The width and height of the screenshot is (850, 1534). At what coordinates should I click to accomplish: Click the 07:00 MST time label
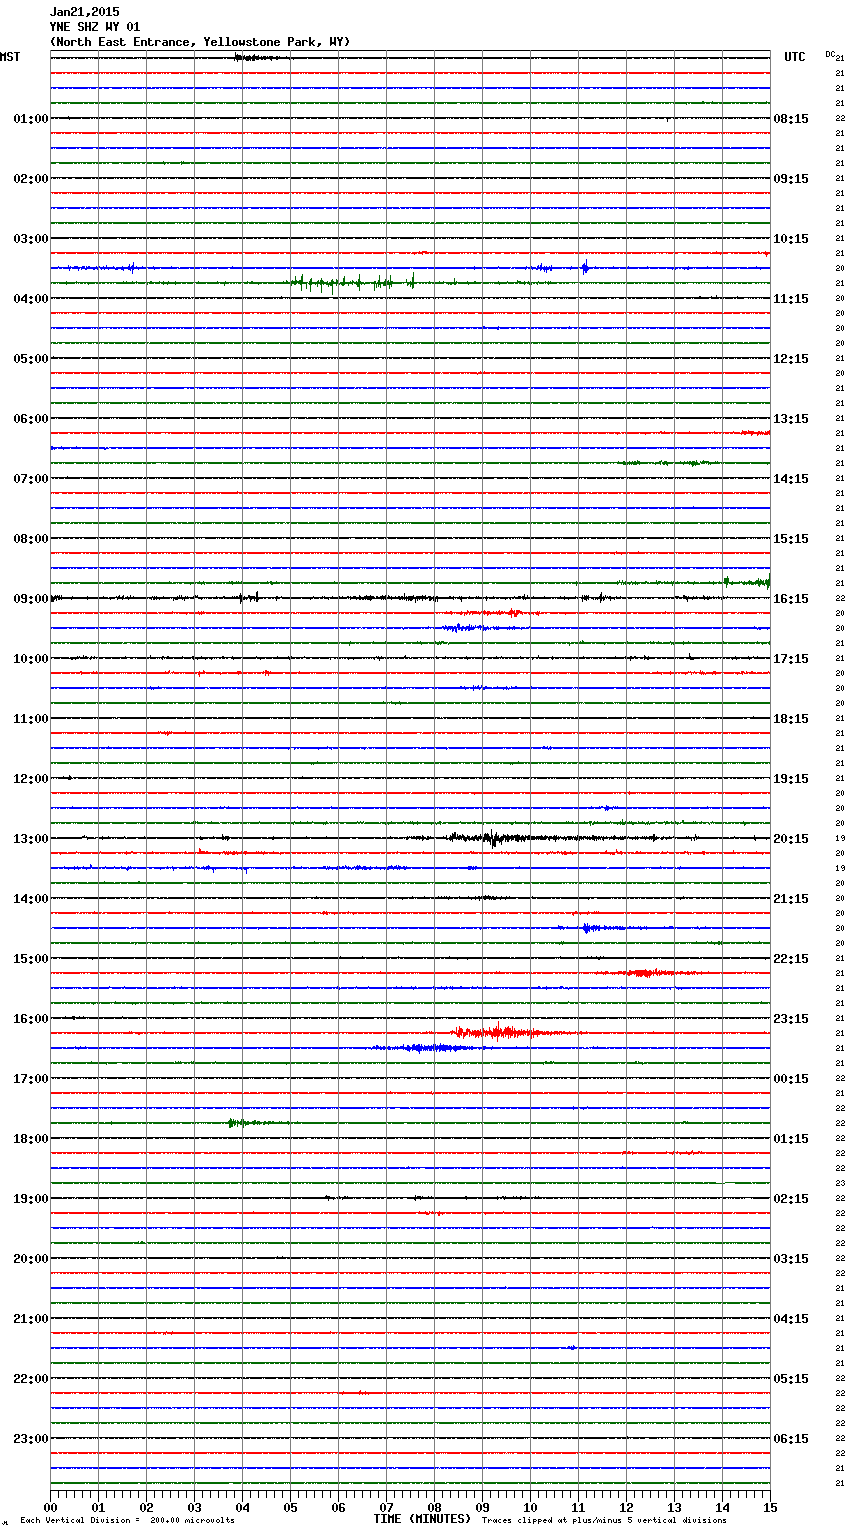31,479
